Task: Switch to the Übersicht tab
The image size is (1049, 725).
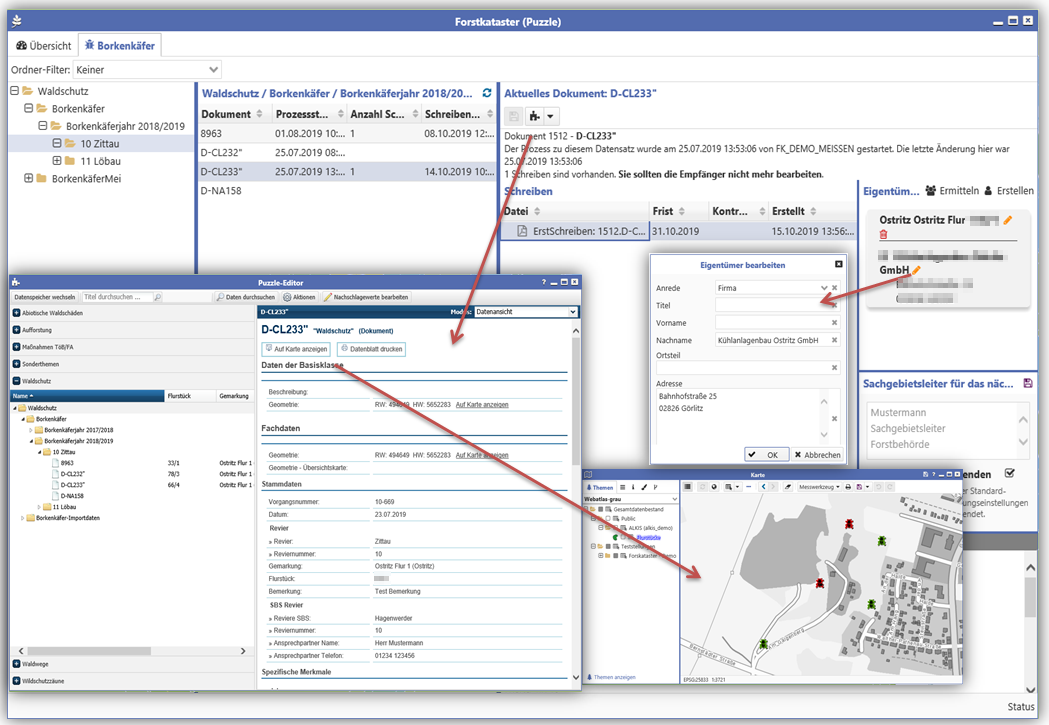Action: [43, 45]
